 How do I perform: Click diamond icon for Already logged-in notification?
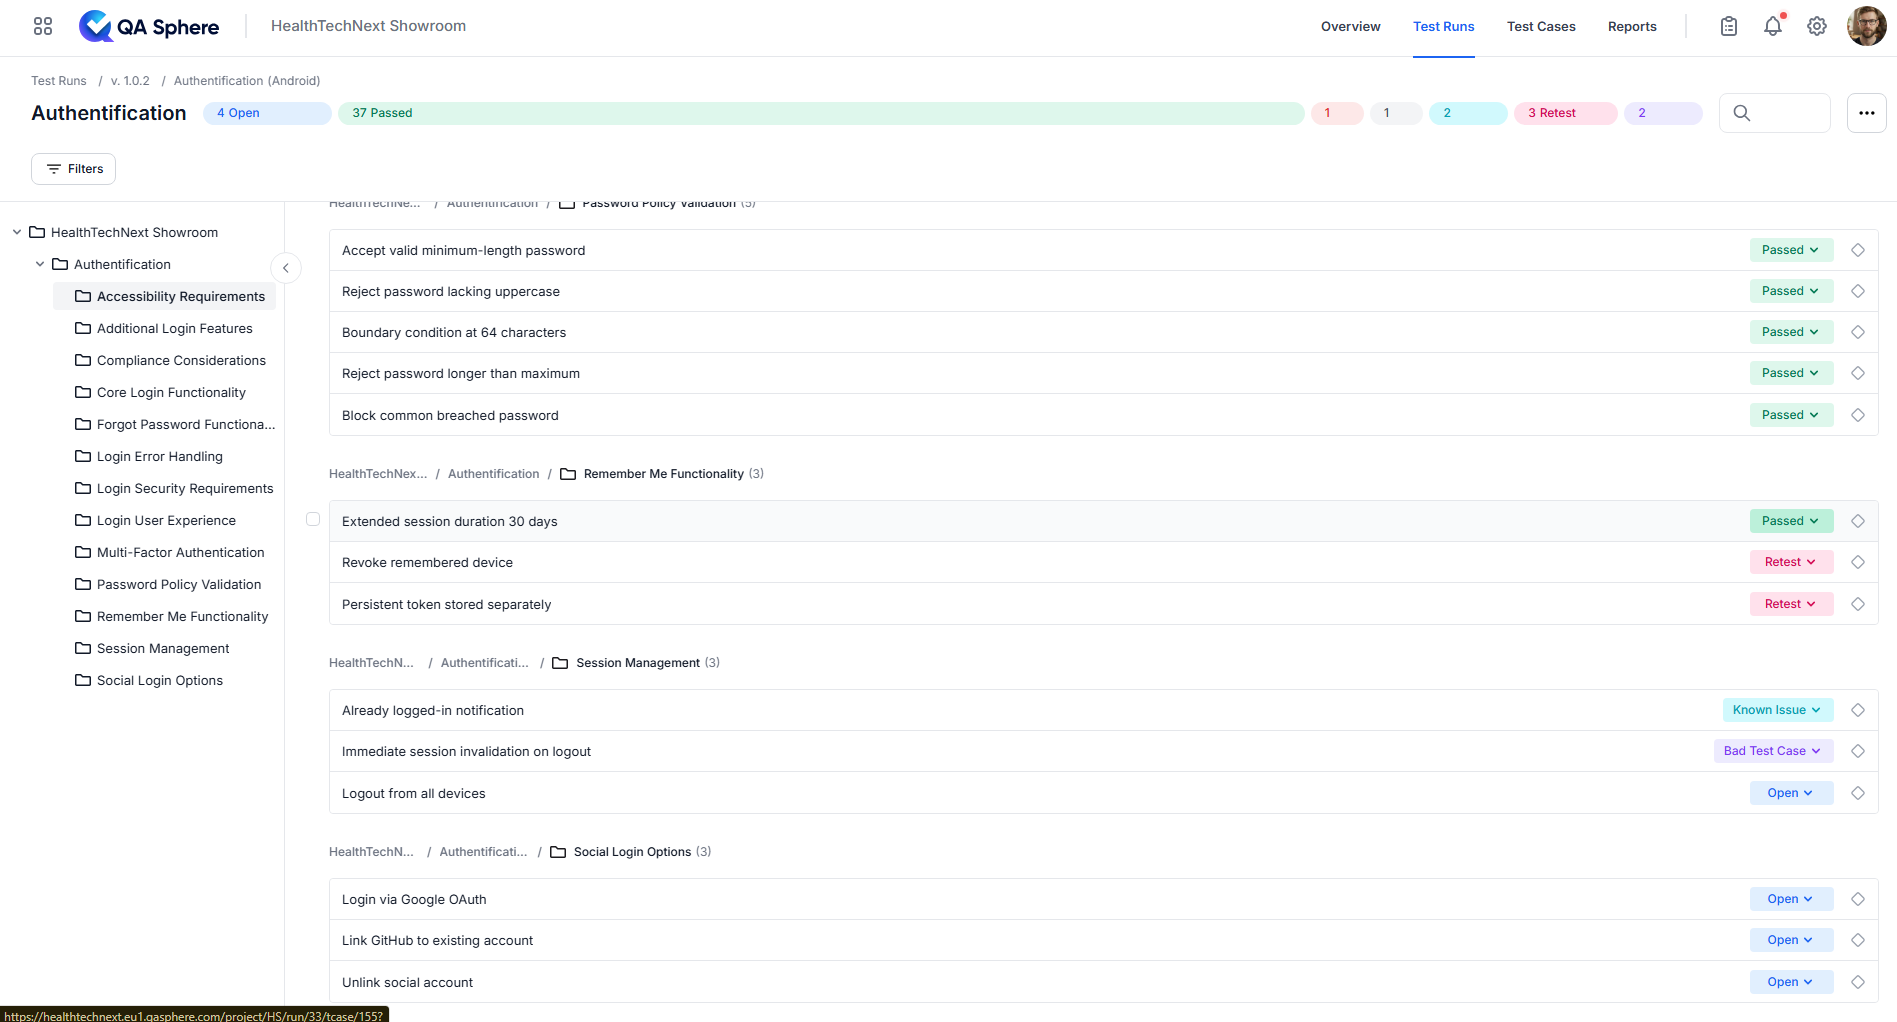[x=1858, y=710]
